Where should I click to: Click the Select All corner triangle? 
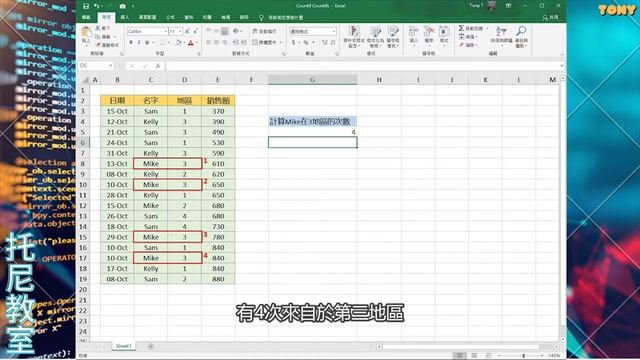click(85, 80)
